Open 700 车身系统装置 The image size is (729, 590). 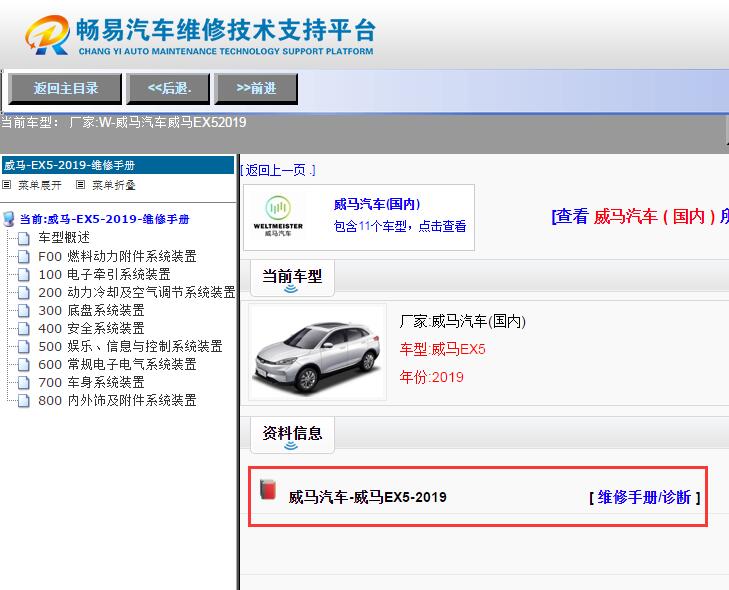pyautogui.click(x=91, y=383)
